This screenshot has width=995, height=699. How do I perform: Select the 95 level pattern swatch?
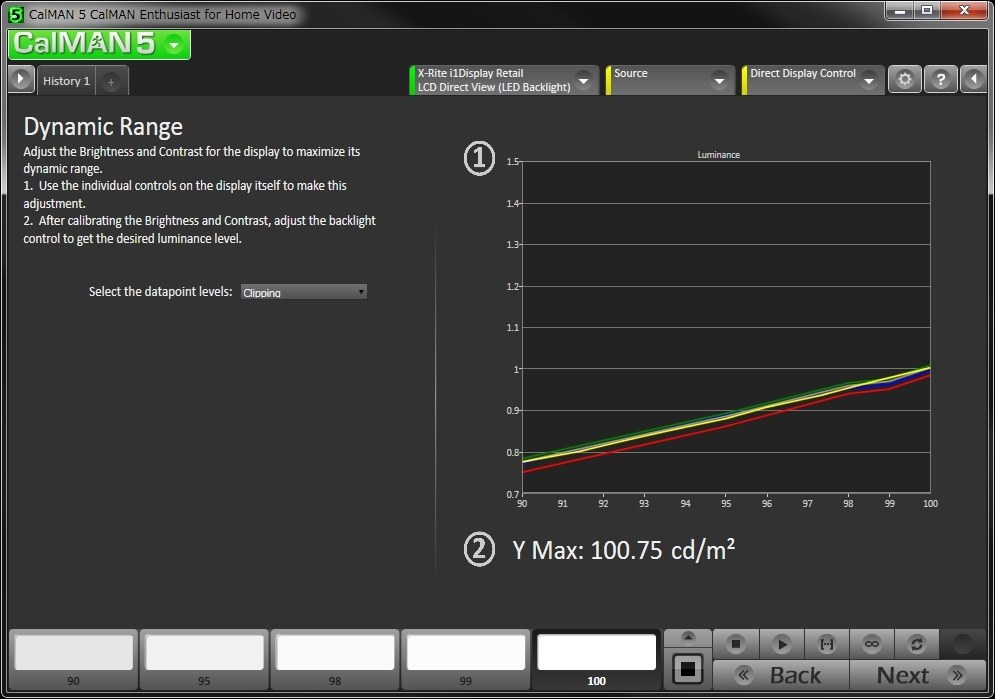pos(204,660)
